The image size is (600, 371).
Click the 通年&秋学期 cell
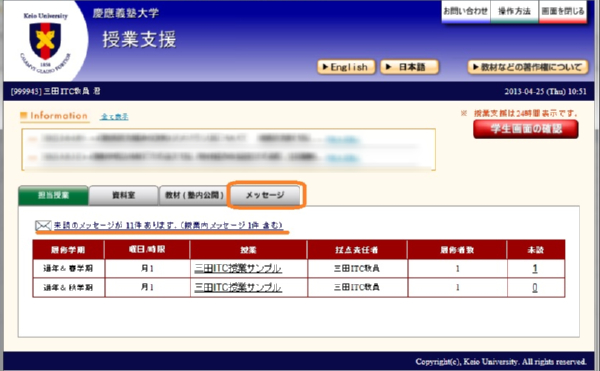click(68, 287)
